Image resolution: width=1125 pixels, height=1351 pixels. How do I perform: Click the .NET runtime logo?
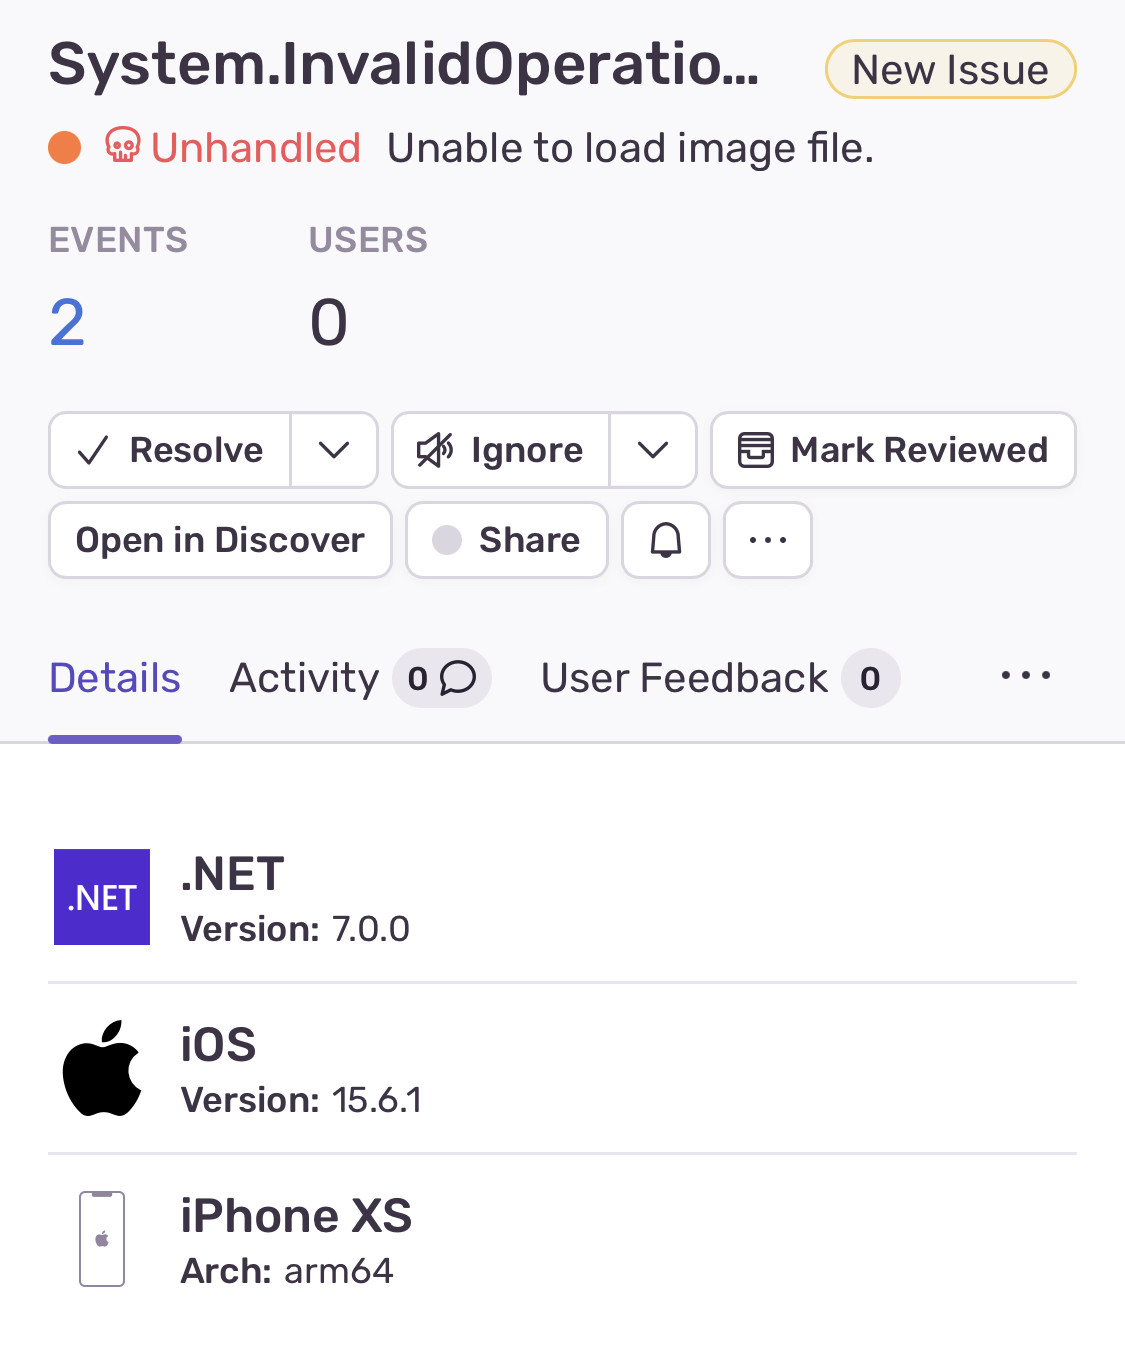102,897
